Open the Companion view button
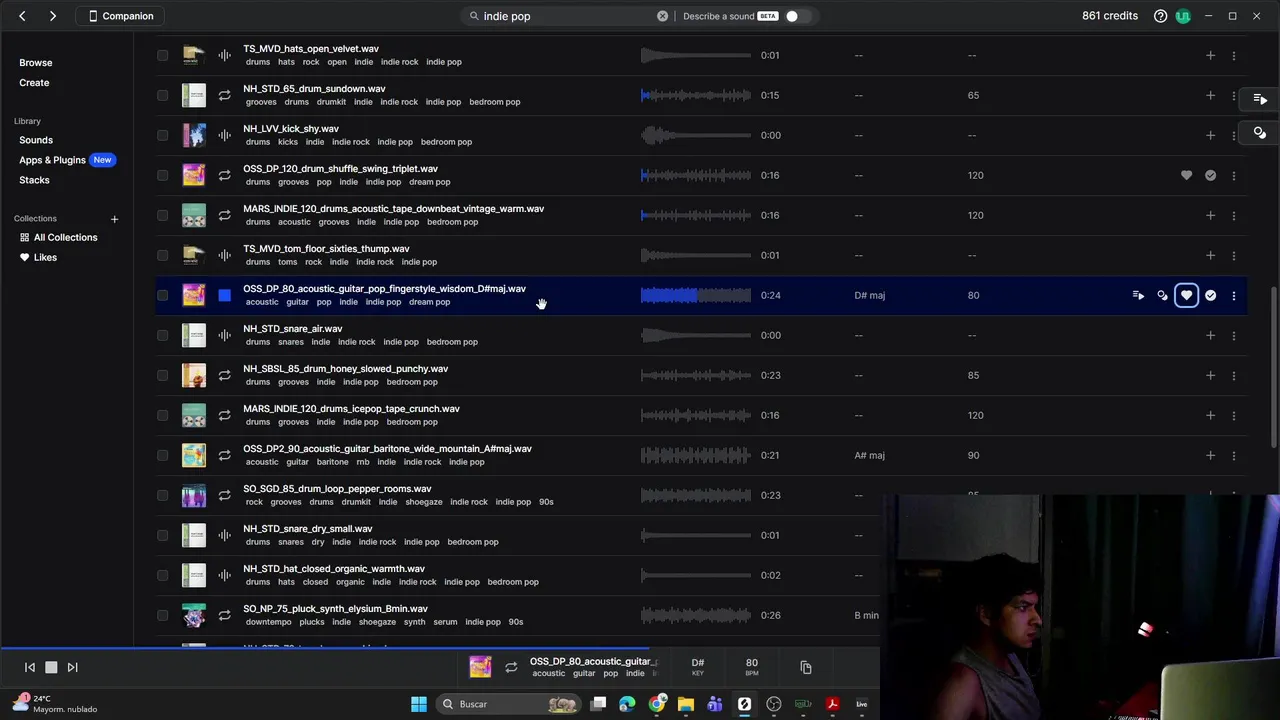 [122, 16]
